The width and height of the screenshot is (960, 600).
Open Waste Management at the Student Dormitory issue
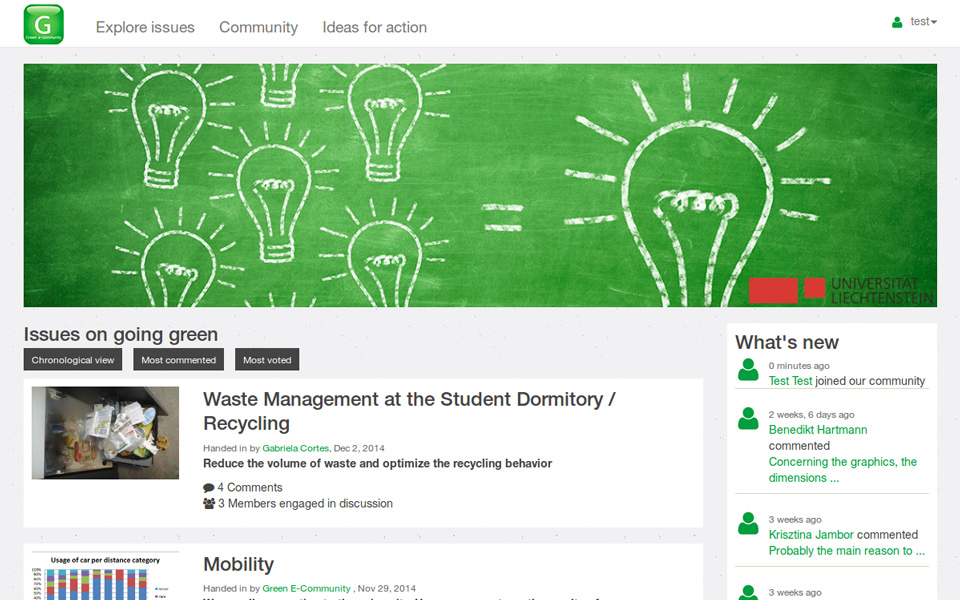coord(409,411)
